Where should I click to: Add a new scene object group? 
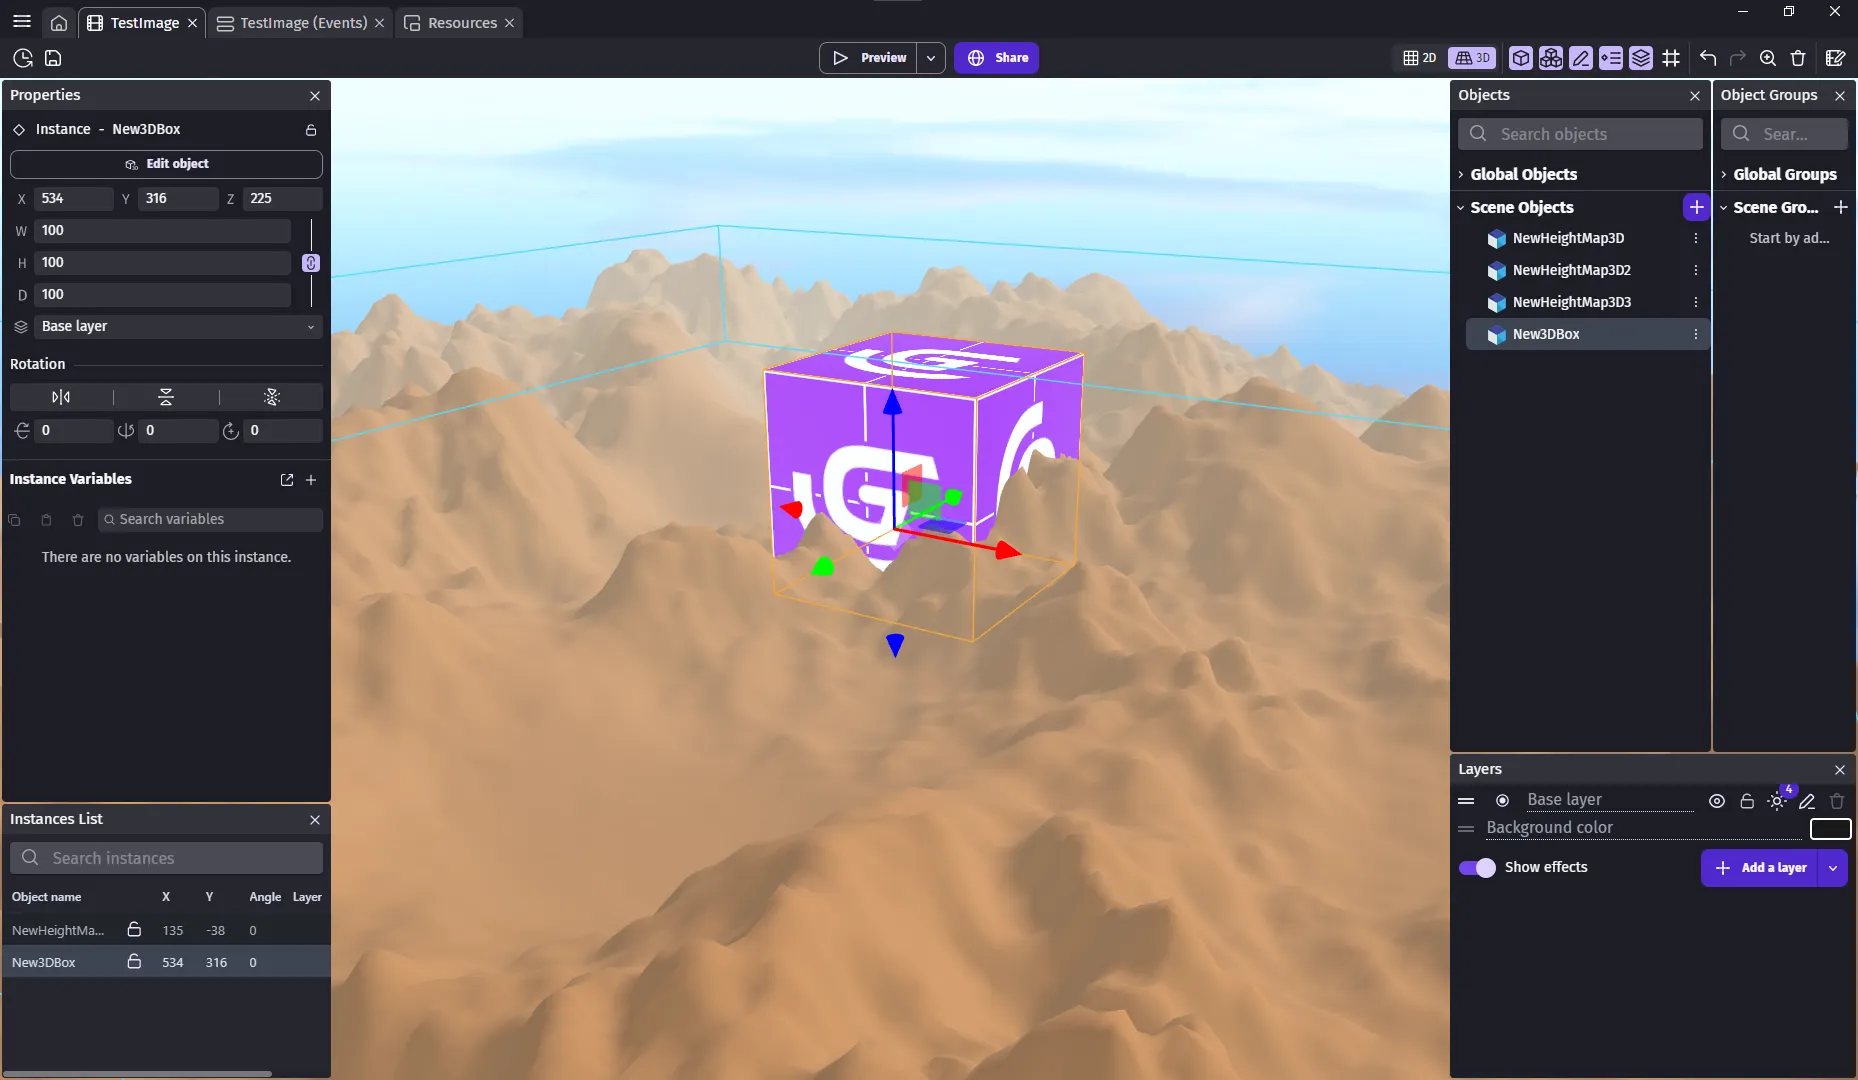[1840, 207]
